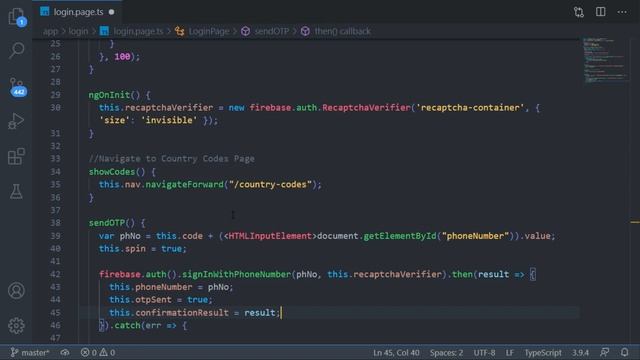Screen dimensions: 640x360
Task: Click HTMLInputElement type cast
Action: click(270, 236)
